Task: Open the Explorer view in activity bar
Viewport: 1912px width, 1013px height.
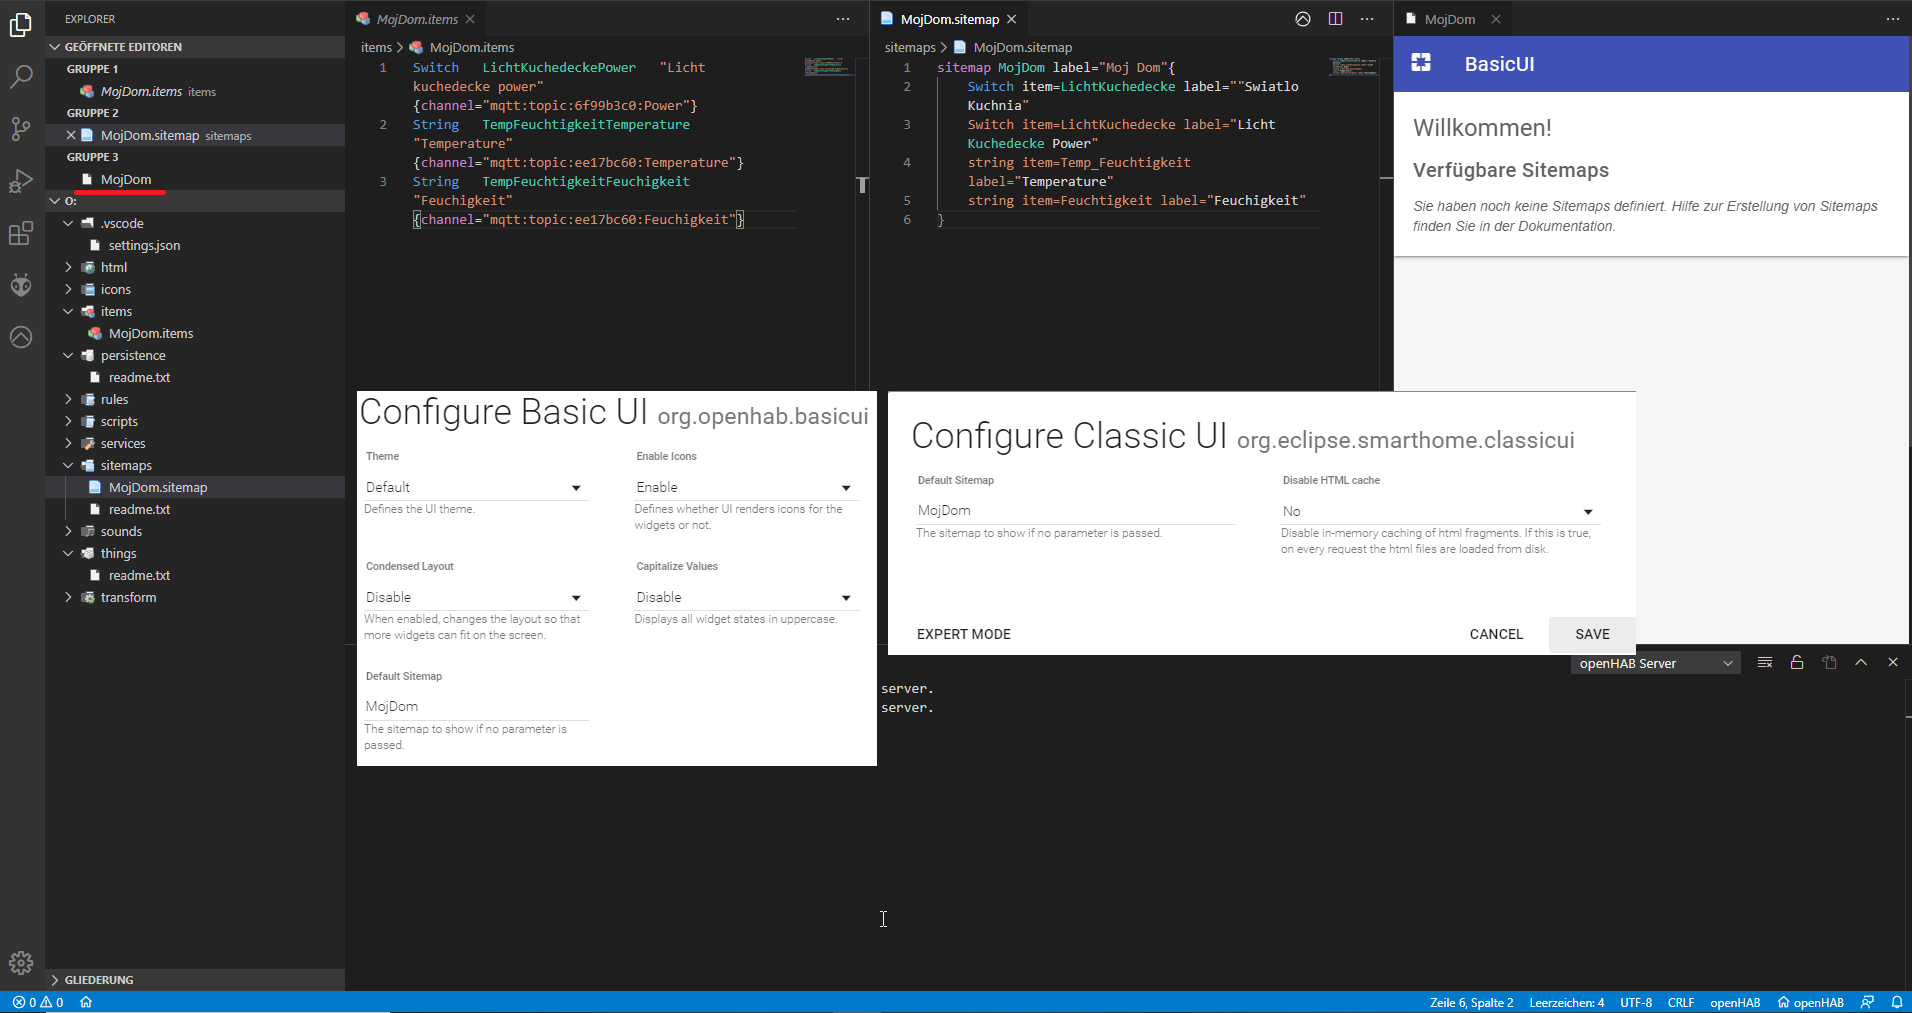Action: pos(21,24)
